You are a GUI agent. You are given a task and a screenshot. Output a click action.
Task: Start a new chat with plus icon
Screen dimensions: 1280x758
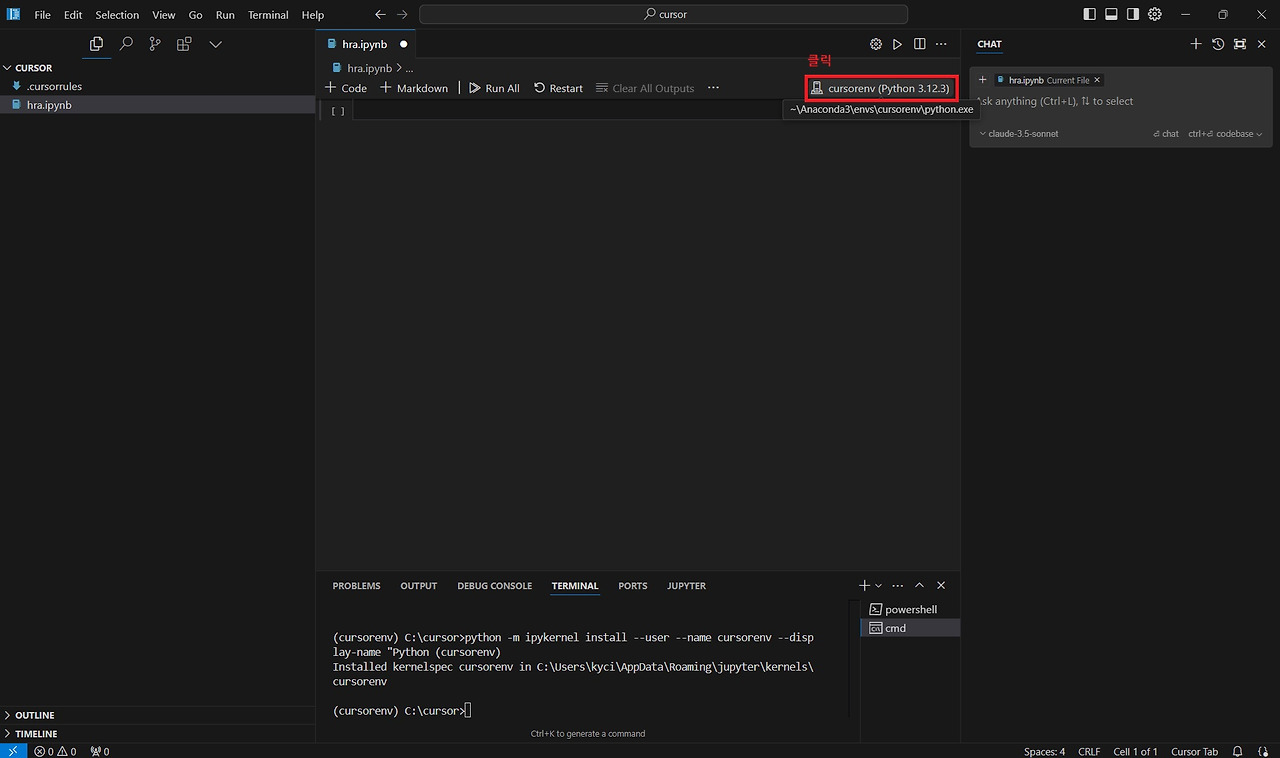(1196, 44)
